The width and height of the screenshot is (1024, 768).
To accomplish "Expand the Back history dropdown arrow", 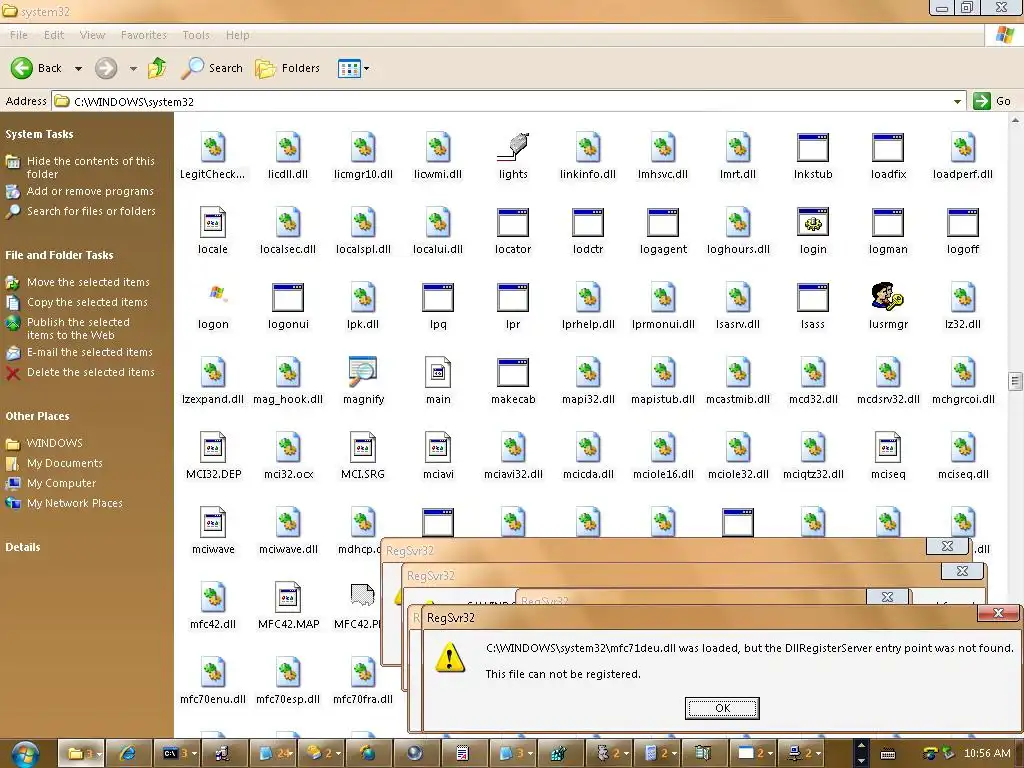I will point(78,68).
